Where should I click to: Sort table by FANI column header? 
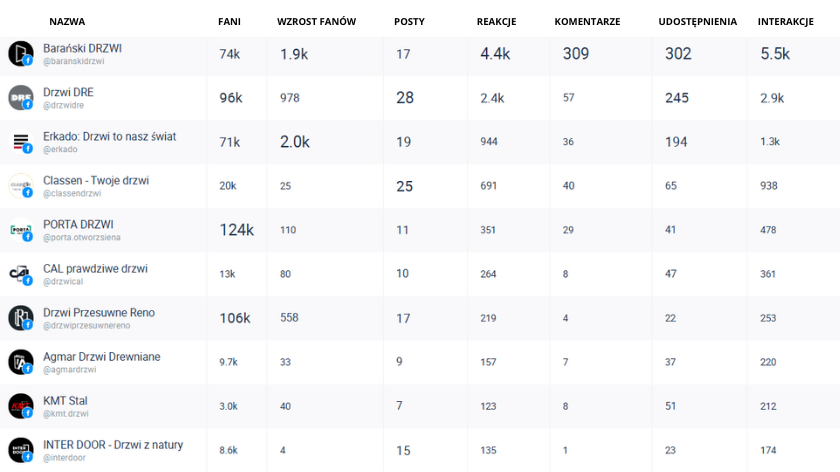(x=229, y=22)
